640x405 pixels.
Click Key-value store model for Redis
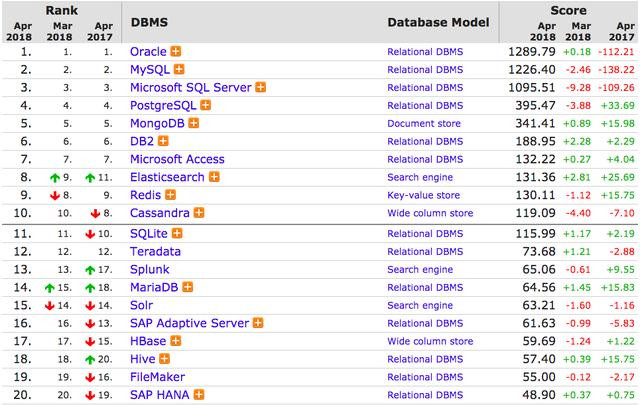click(424, 195)
